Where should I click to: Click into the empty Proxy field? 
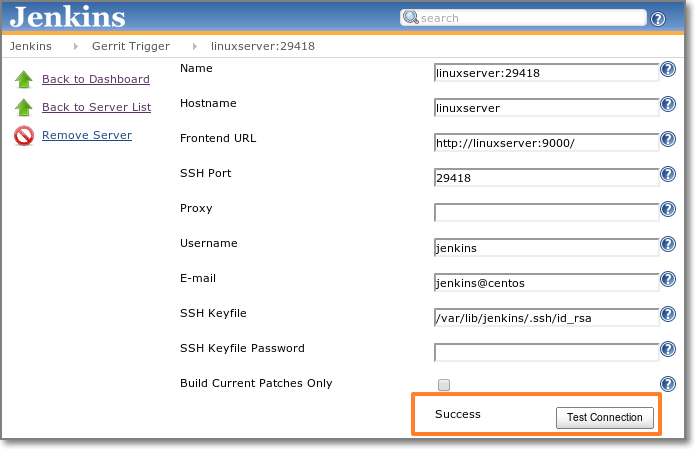(x=547, y=213)
